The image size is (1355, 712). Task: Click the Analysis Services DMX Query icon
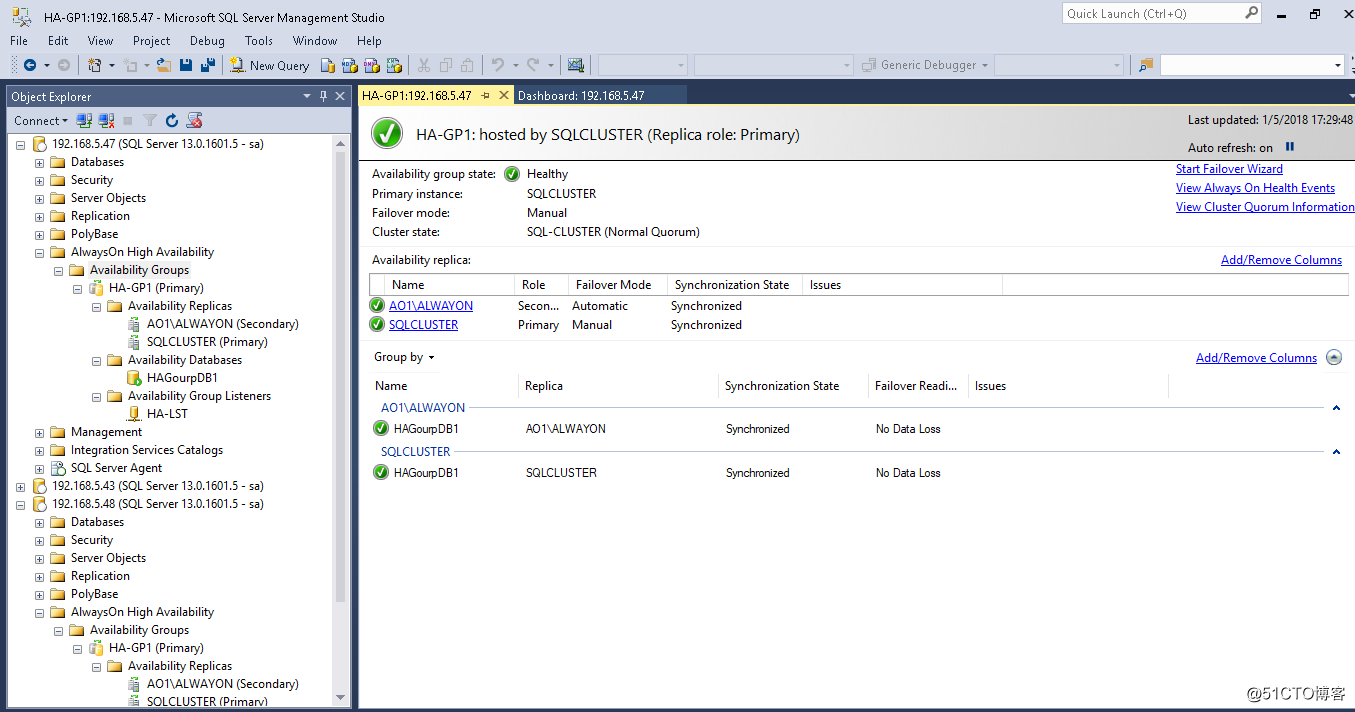coord(372,65)
